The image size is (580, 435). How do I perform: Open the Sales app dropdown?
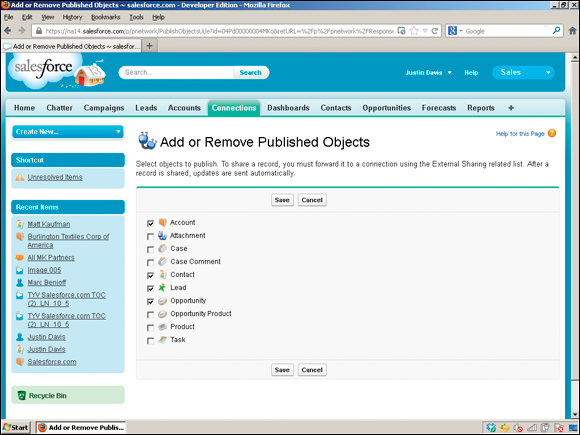(523, 72)
